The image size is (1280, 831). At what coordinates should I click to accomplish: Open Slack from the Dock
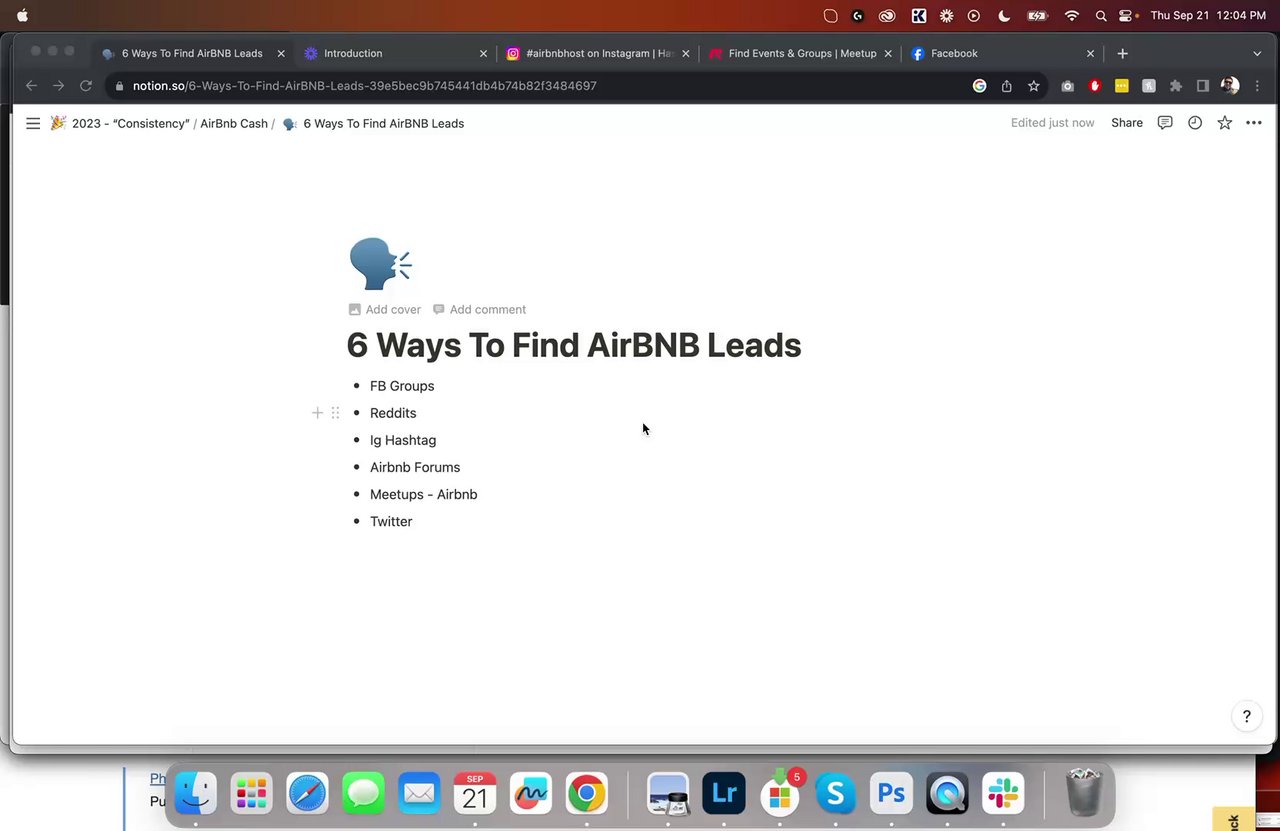1003,794
